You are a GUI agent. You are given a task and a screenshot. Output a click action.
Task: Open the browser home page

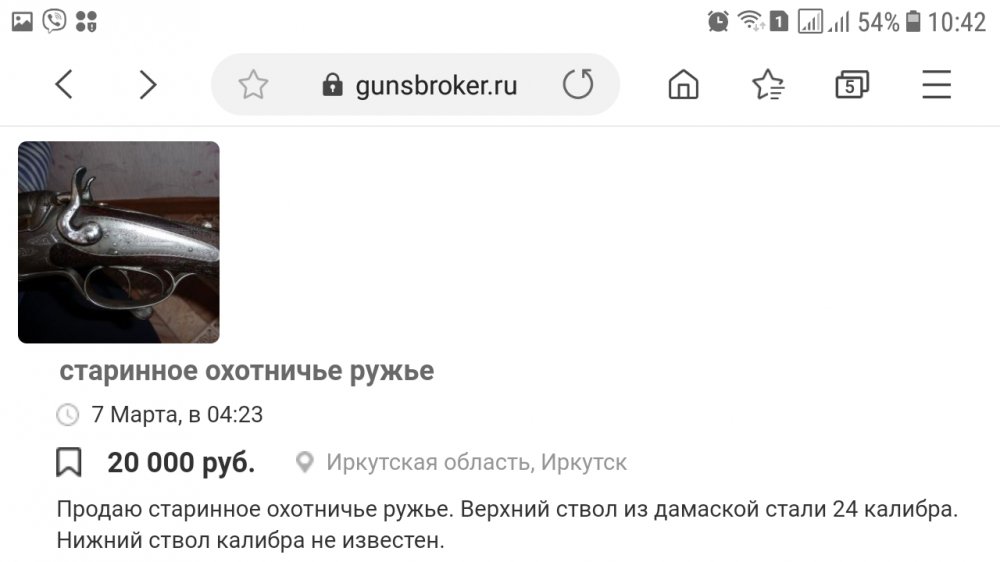pyautogui.click(x=683, y=85)
